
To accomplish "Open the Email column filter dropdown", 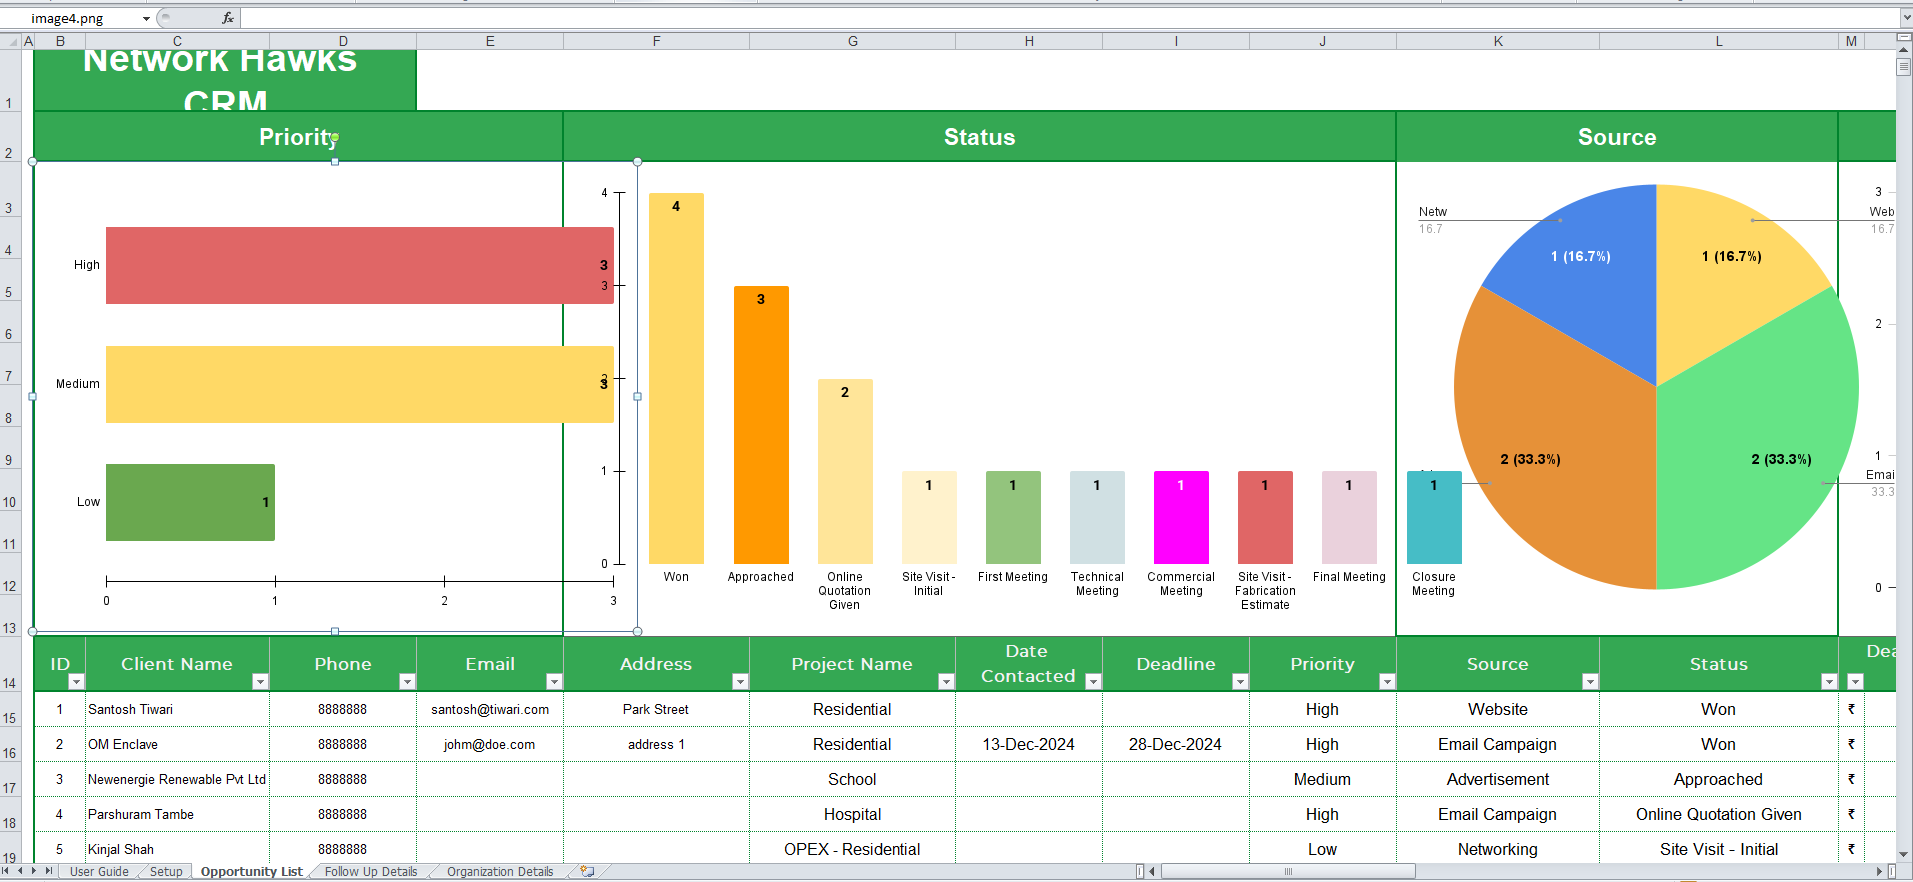I will click(x=554, y=681).
